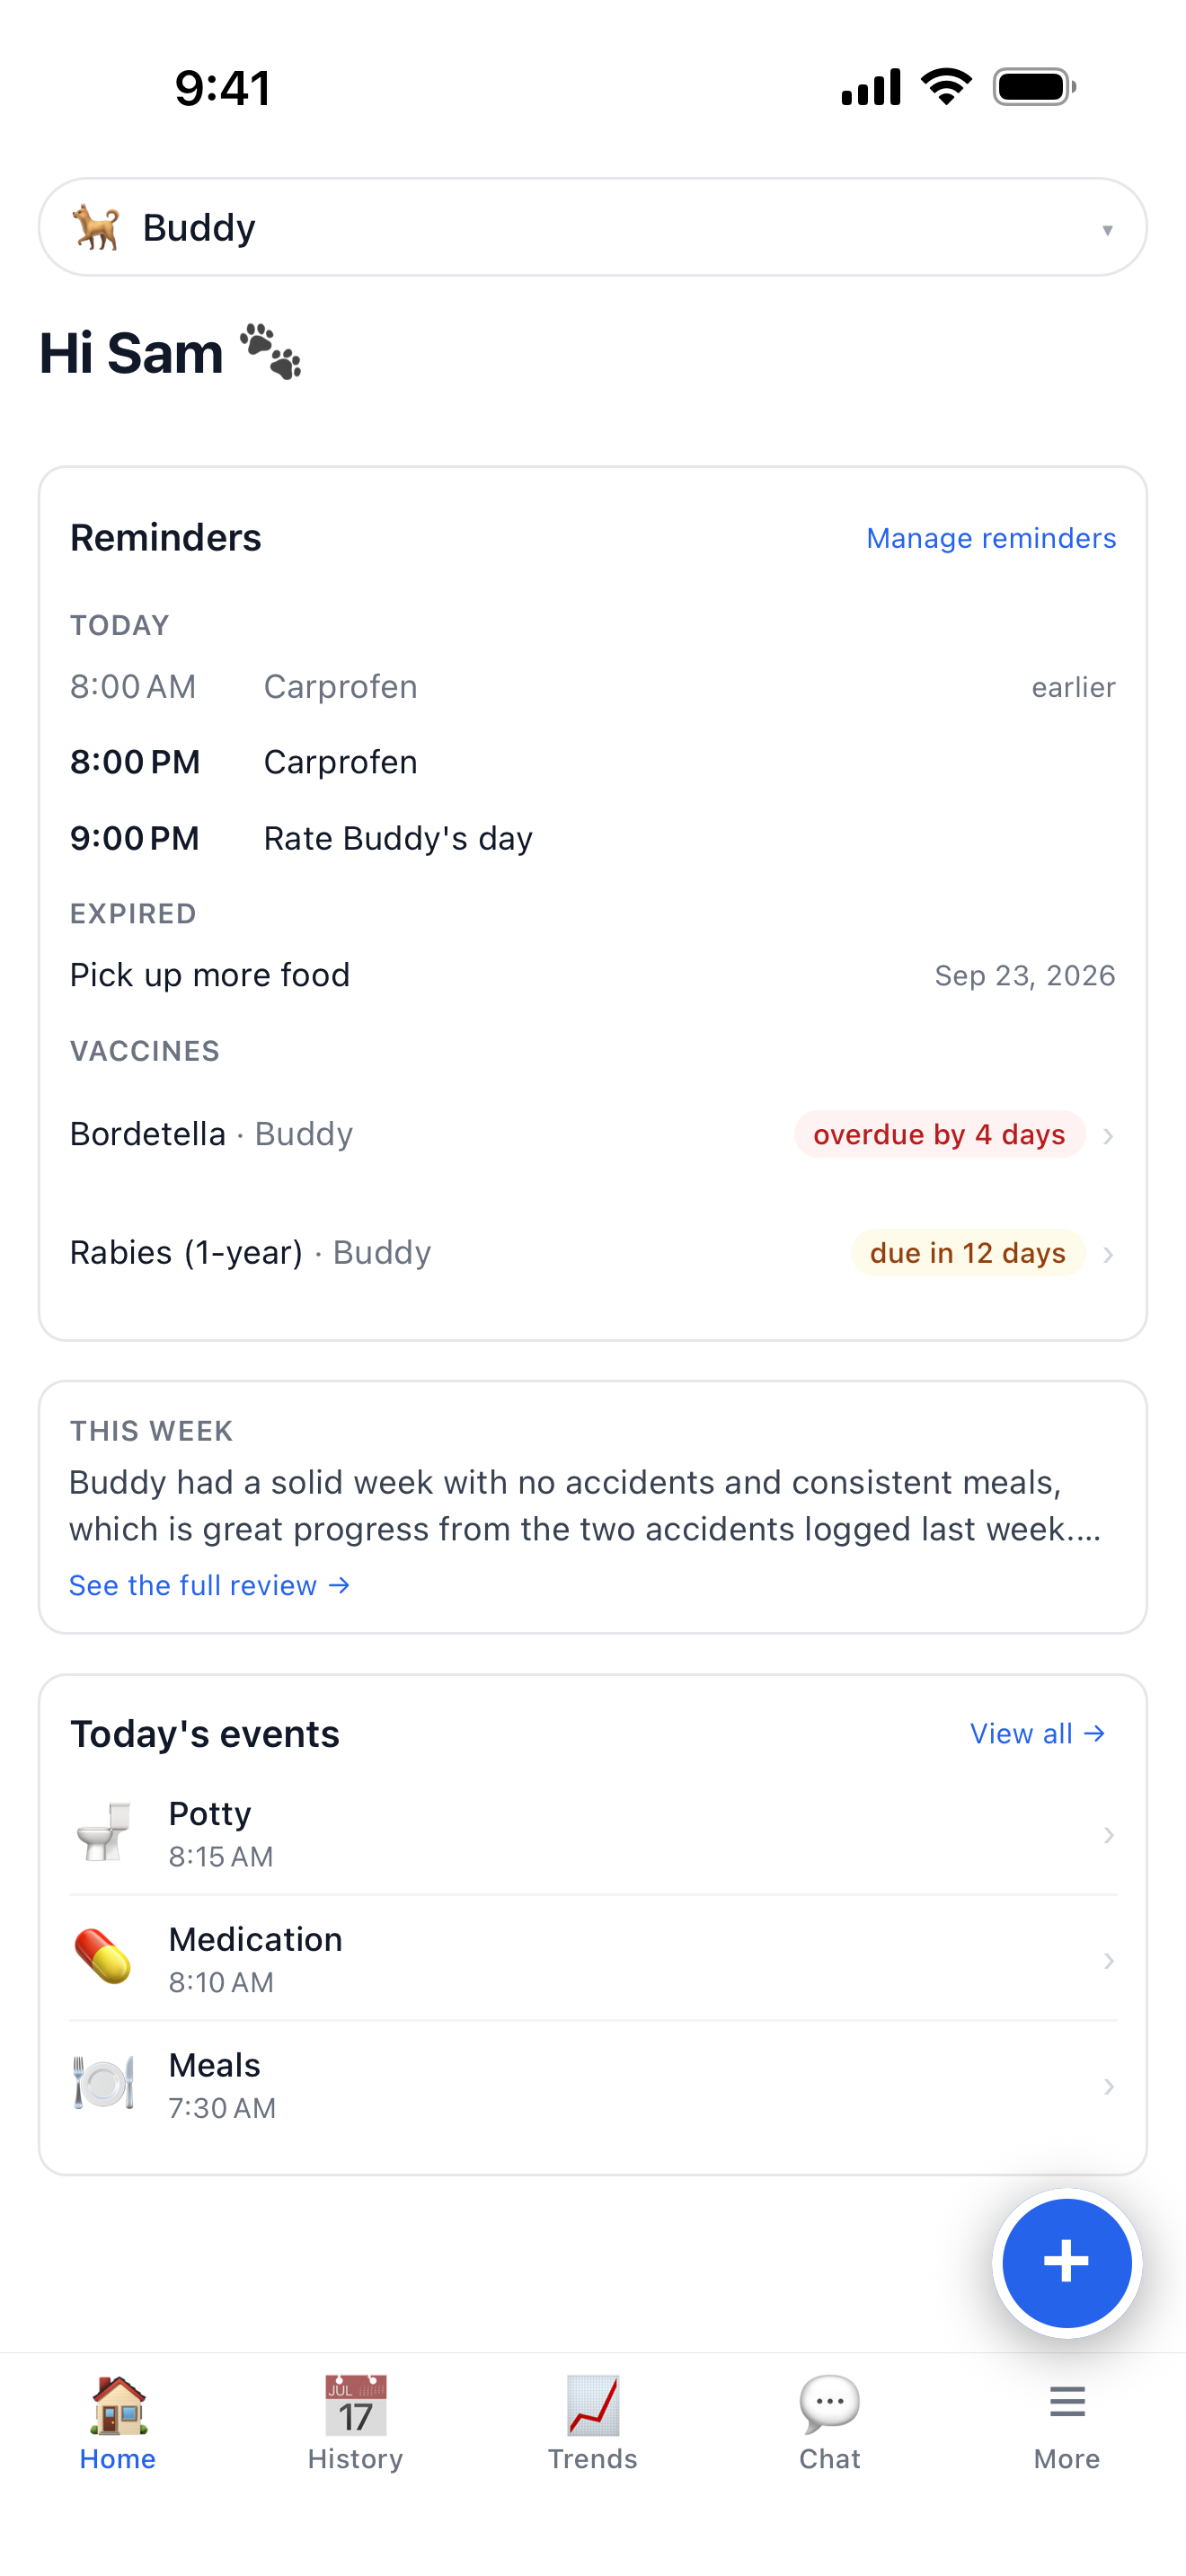Select the overdue by 4 days badge
Screen dimensions: 1186x2576
click(x=939, y=1134)
